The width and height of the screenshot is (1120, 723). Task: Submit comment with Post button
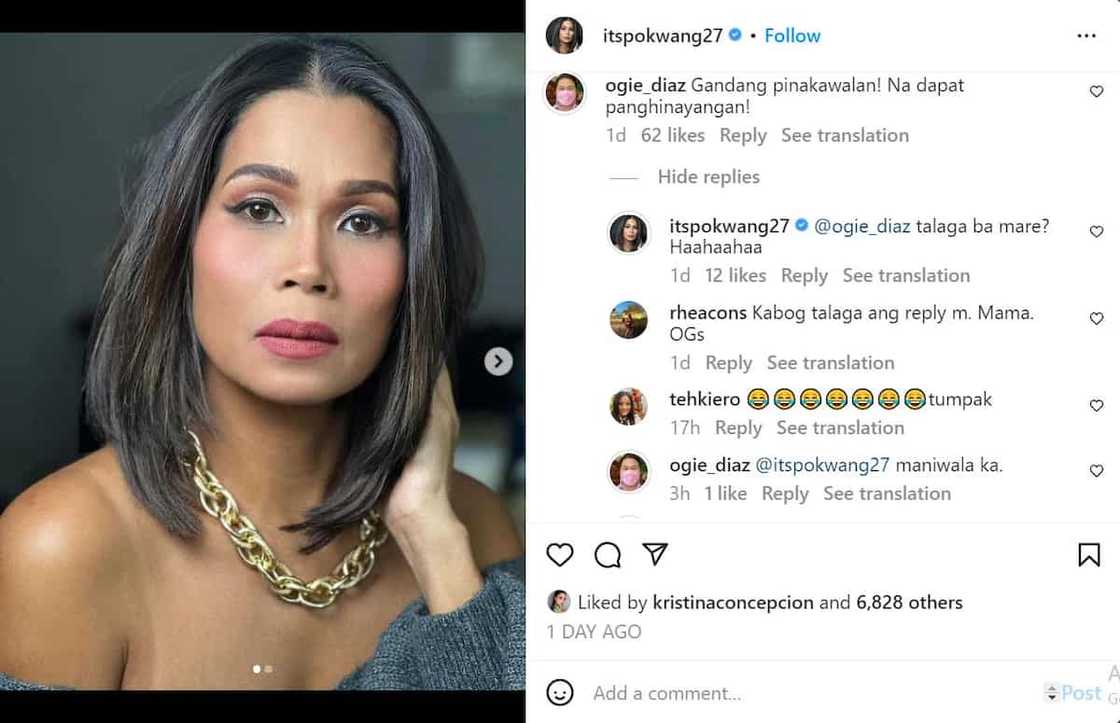pos(1081,693)
